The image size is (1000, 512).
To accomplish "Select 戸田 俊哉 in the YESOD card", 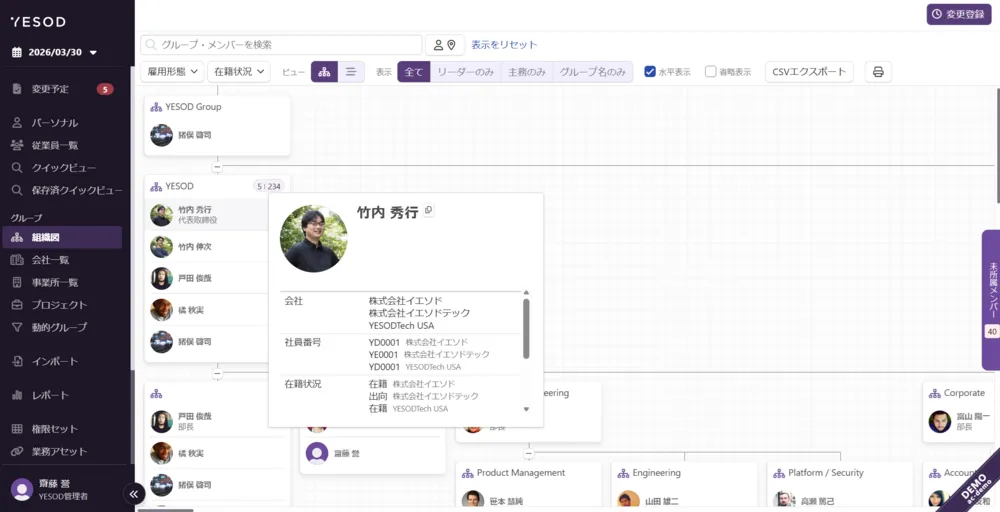I will [207, 279].
